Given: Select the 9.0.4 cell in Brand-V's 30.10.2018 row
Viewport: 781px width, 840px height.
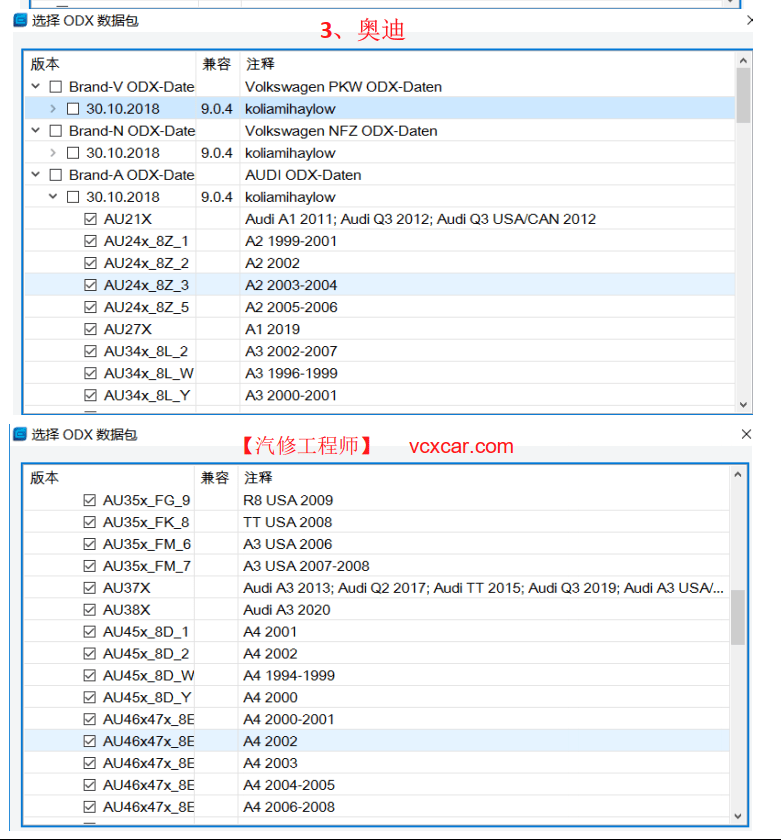Looking at the screenshot, I should tap(217, 109).
